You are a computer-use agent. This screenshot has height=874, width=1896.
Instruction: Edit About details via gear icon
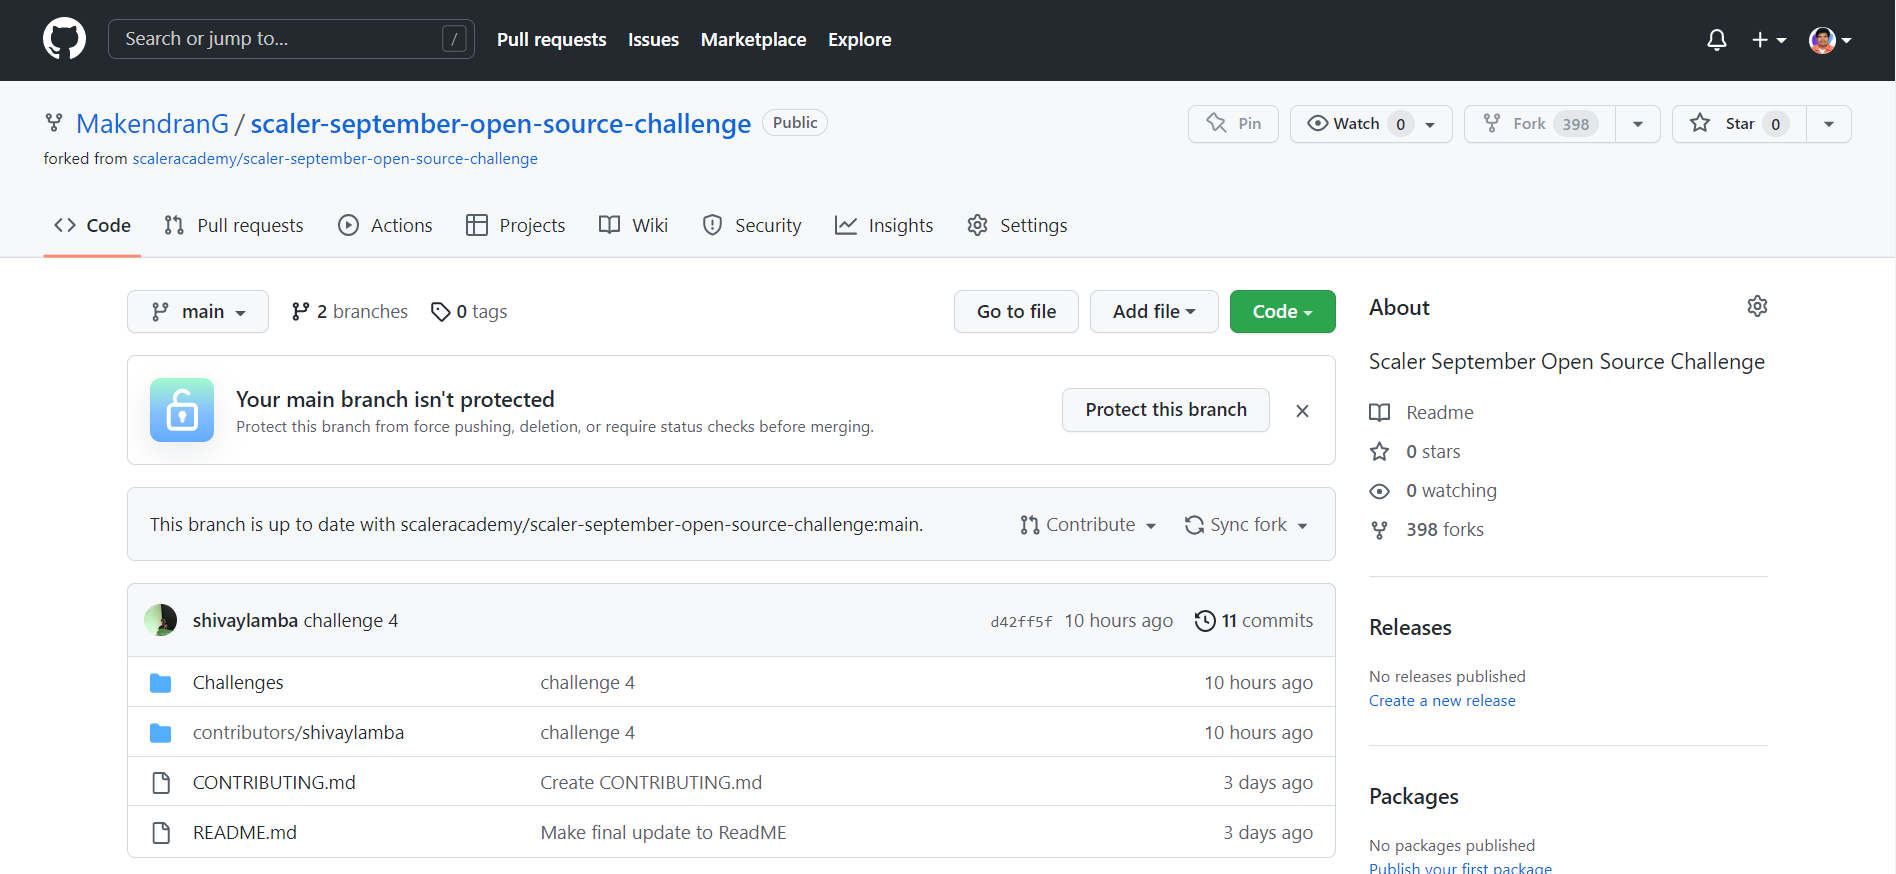1757,306
